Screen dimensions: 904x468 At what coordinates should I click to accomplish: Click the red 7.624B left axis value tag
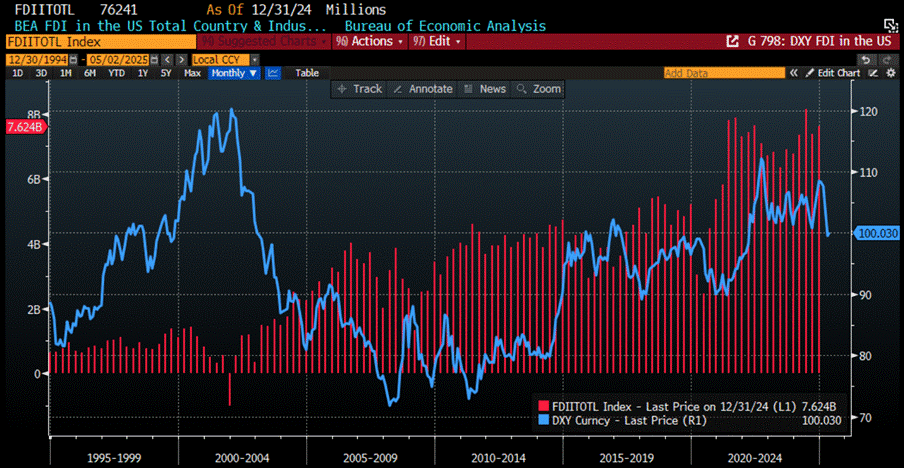click(x=24, y=127)
